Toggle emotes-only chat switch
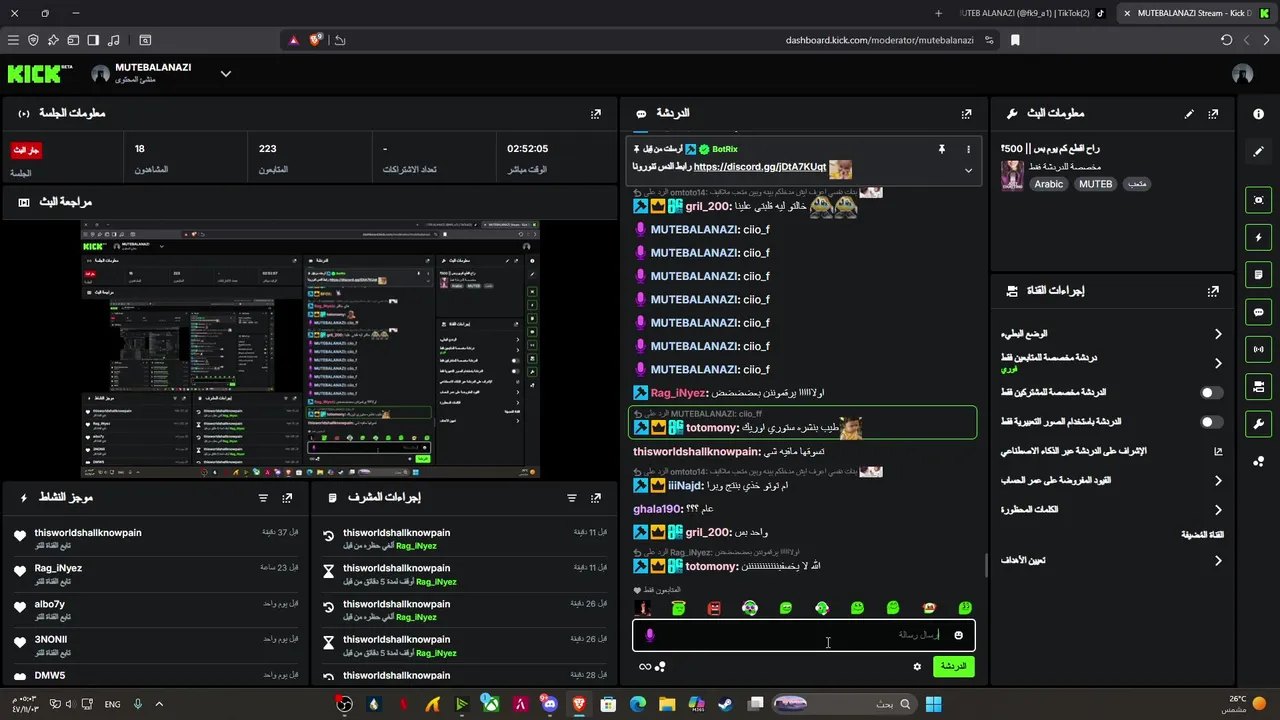Image resolution: width=1280 pixels, height=720 pixels. [1212, 422]
